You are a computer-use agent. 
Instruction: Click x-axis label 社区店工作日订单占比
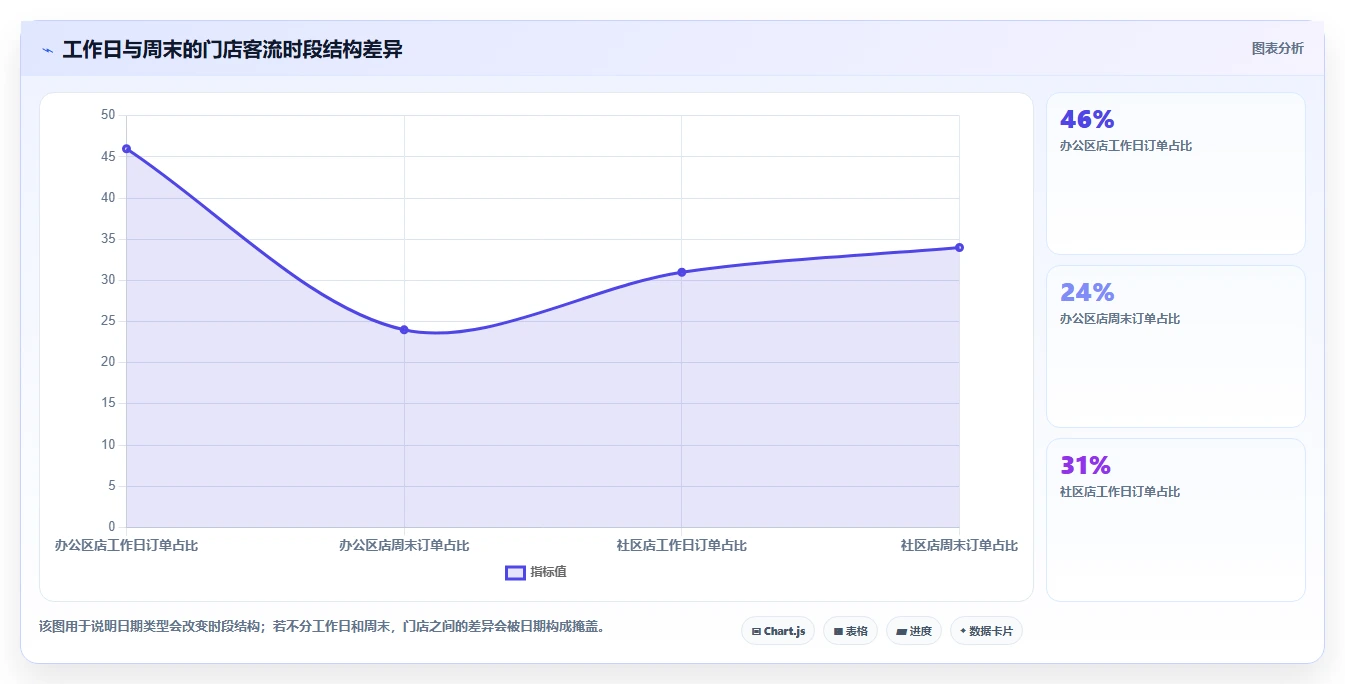tap(681, 545)
